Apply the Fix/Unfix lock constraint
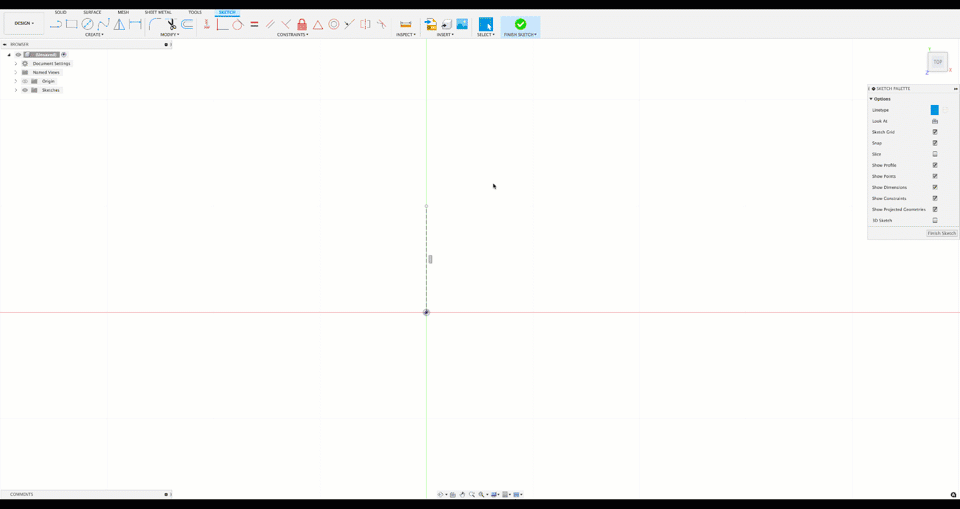This screenshot has height=509, width=960. click(x=302, y=25)
